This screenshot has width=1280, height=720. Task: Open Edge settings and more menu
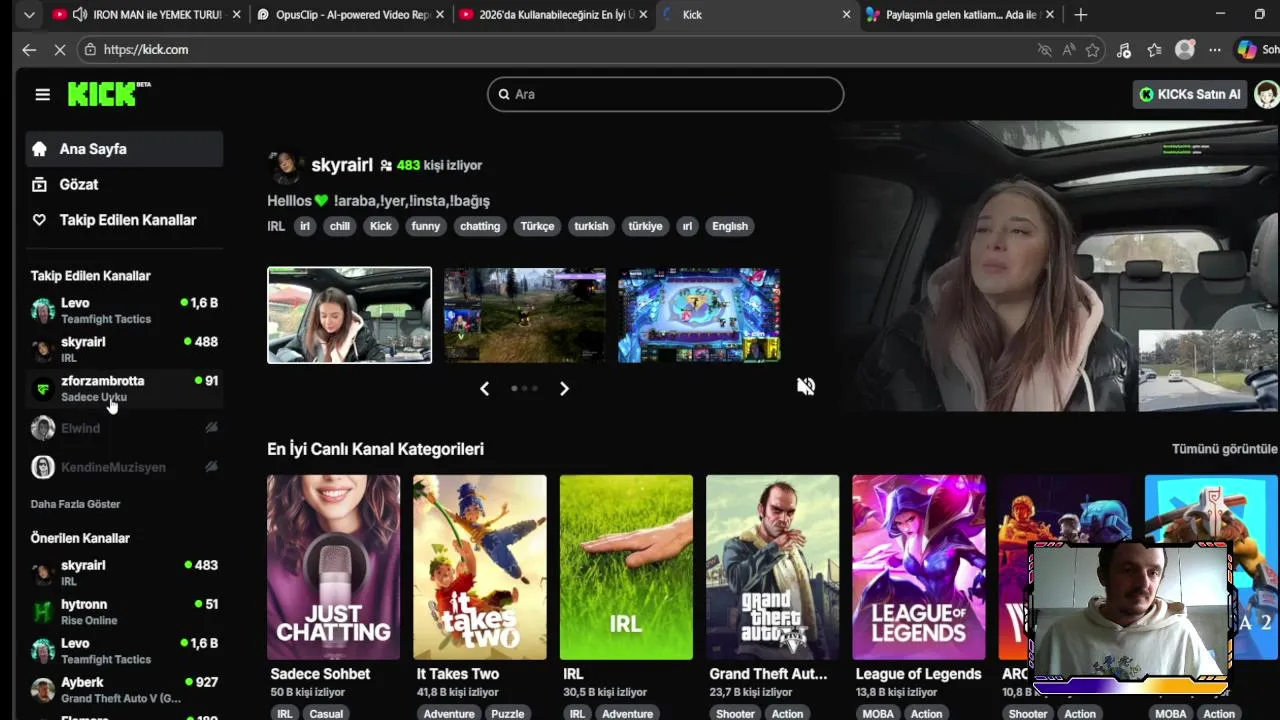click(x=1214, y=50)
